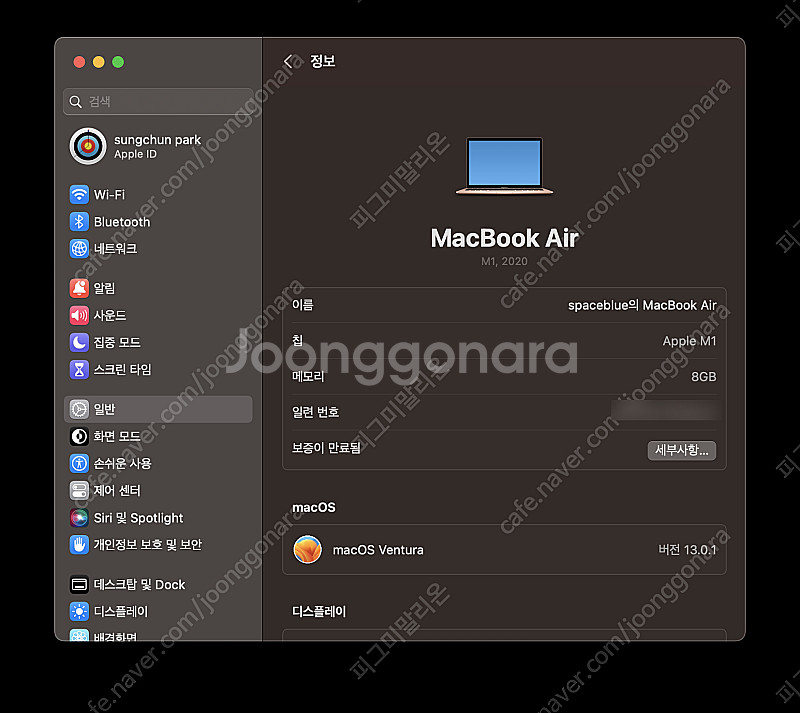Click the Apple ID profile avatar
Viewport: 800px width, 713px height.
pos(88,146)
